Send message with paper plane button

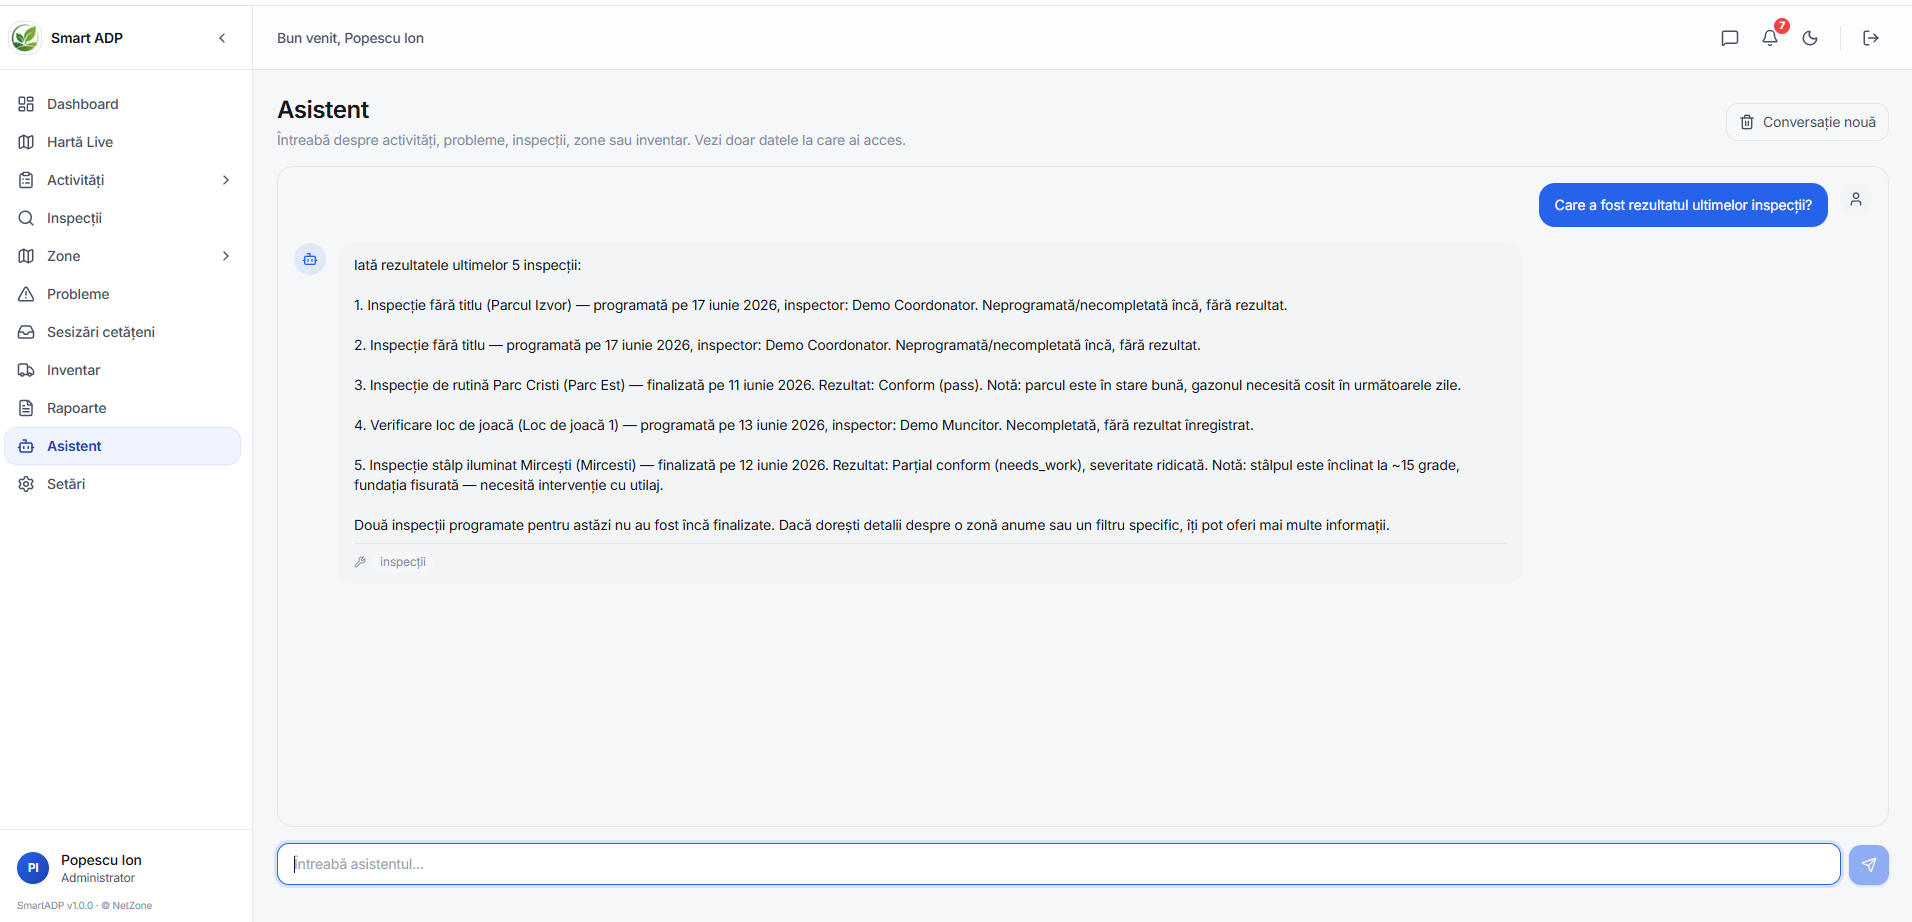click(x=1868, y=865)
